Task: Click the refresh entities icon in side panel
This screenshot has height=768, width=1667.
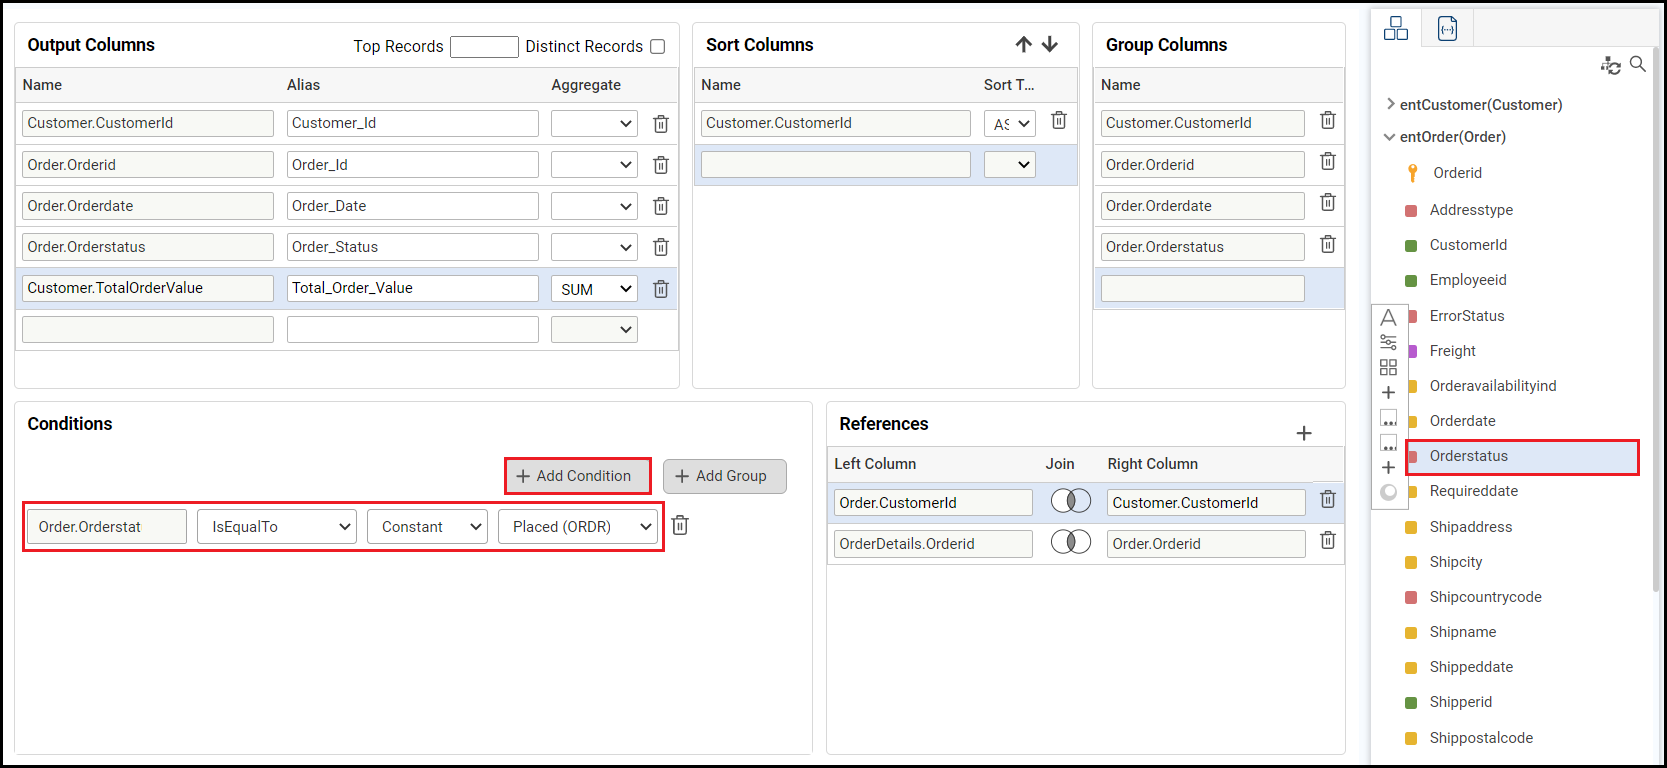Action: point(1610,66)
